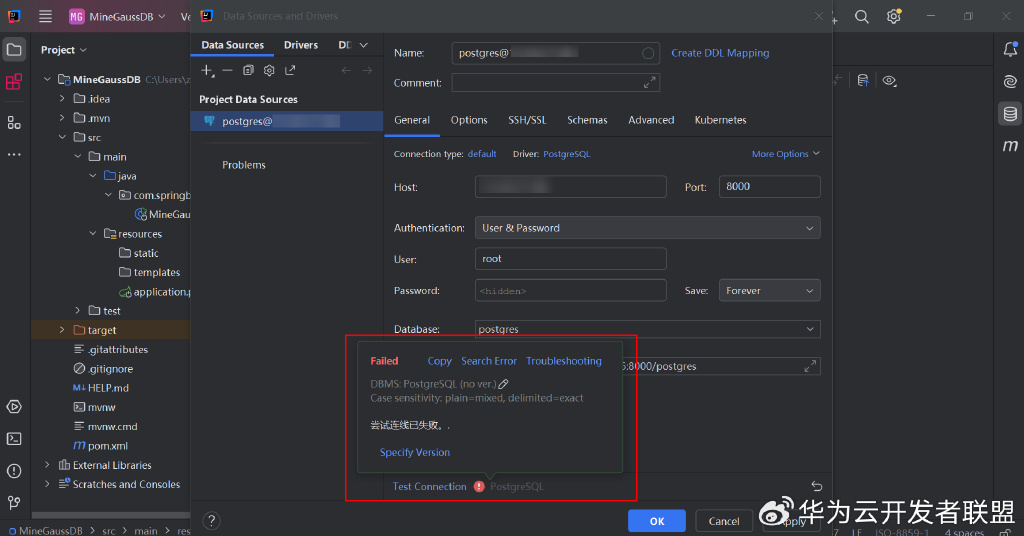Viewport: 1024px width, 536px height.
Task: Switch to the Drivers tab
Action: click(300, 45)
